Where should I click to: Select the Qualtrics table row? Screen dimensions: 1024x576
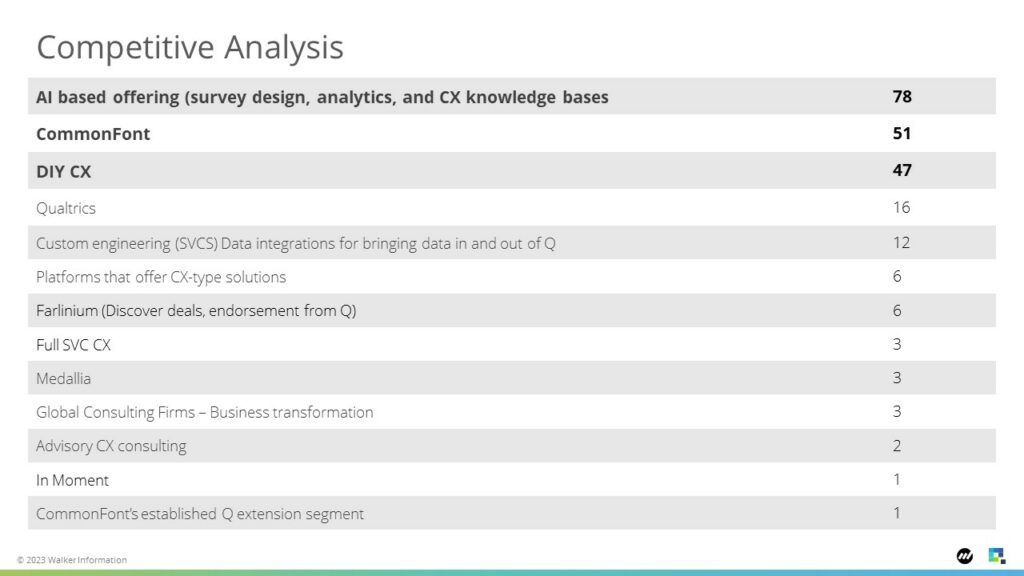[x=511, y=208]
